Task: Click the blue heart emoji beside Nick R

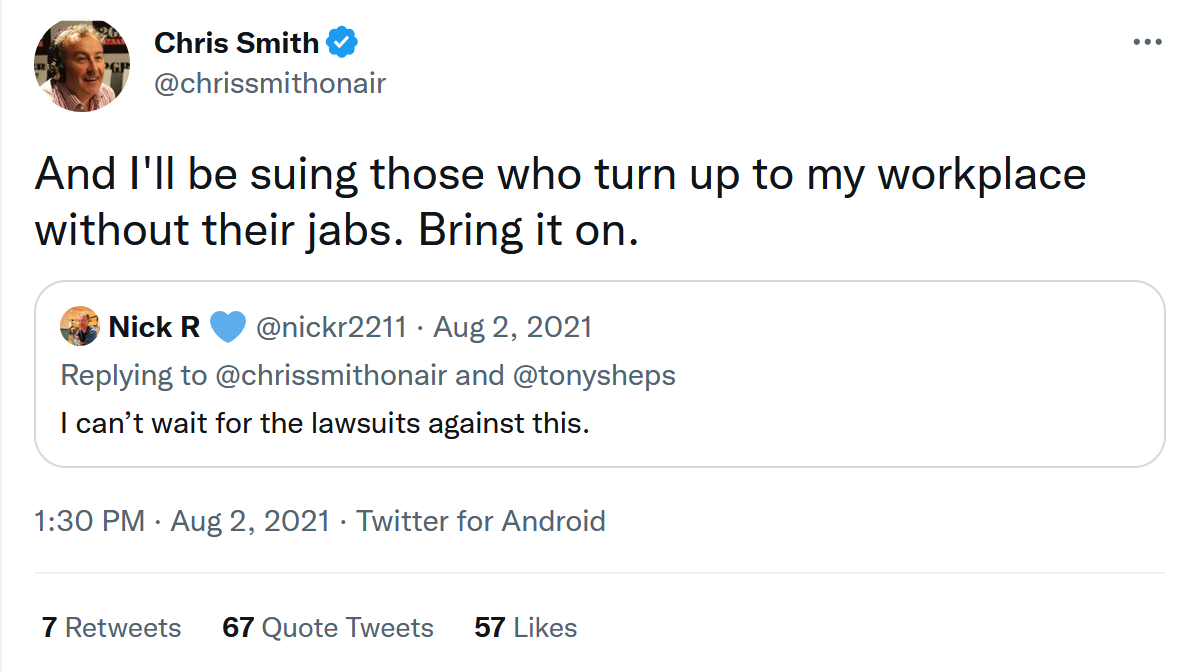Action: [229, 326]
